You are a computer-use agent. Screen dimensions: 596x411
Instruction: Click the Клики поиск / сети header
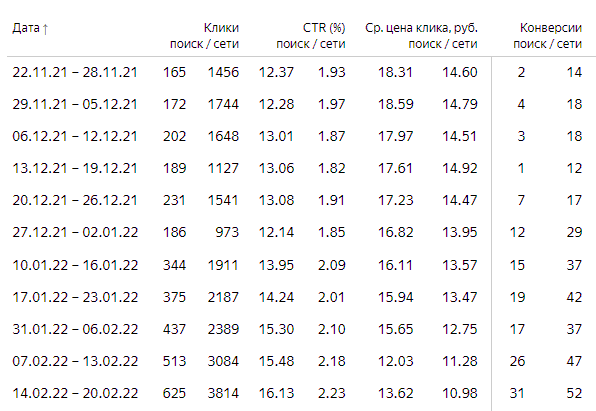204,36
